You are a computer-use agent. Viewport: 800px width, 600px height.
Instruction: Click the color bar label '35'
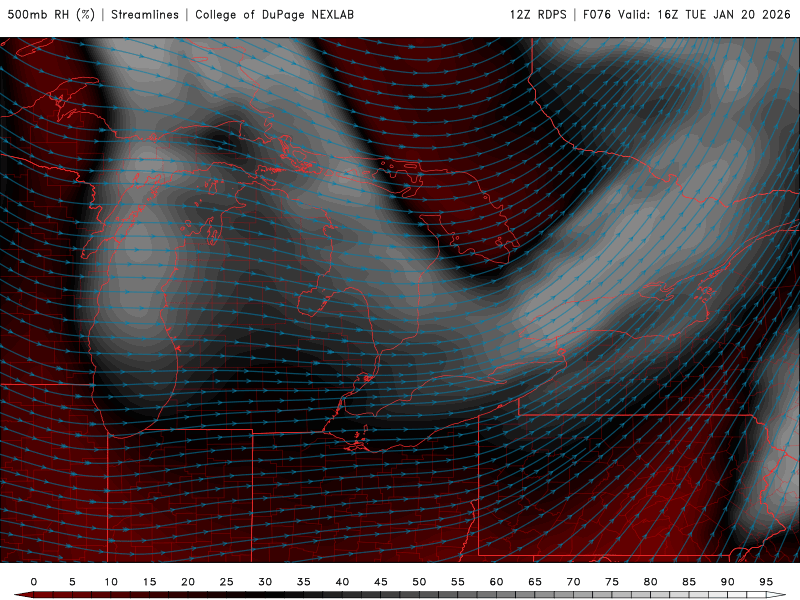(304, 582)
